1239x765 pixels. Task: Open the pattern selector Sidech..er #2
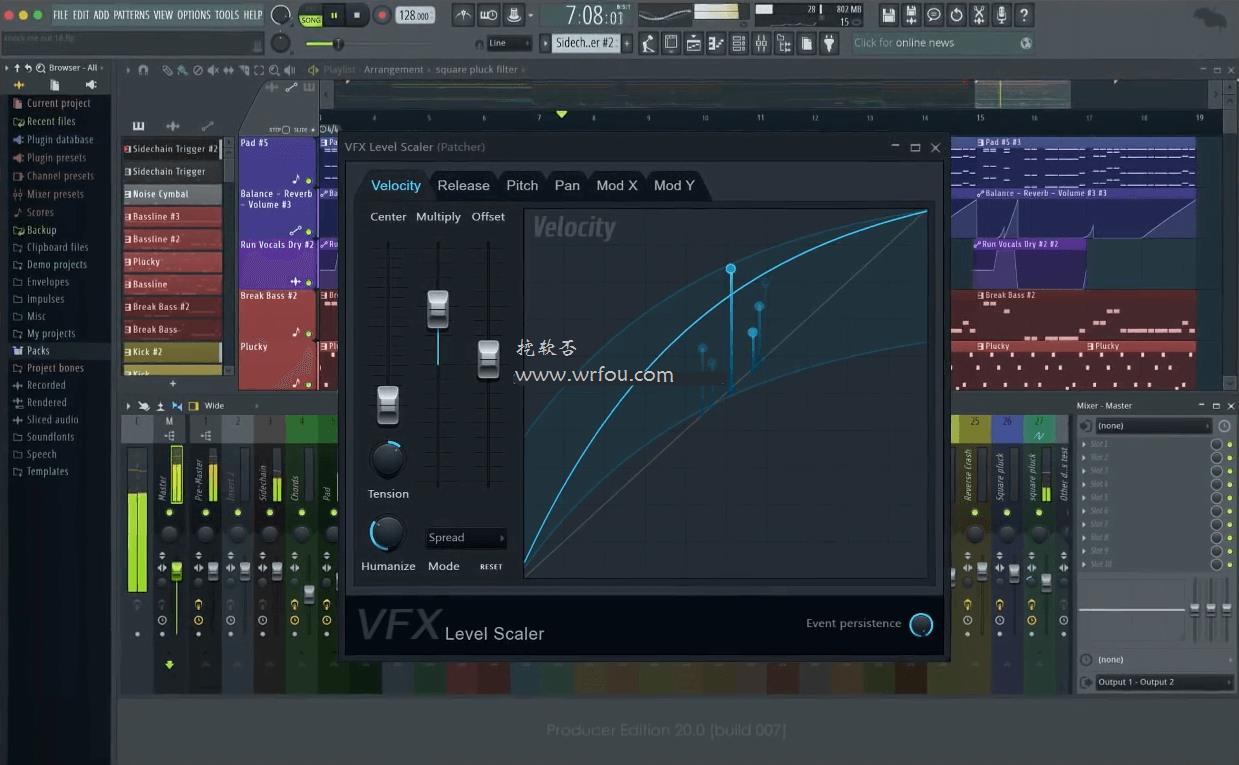click(x=586, y=43)
